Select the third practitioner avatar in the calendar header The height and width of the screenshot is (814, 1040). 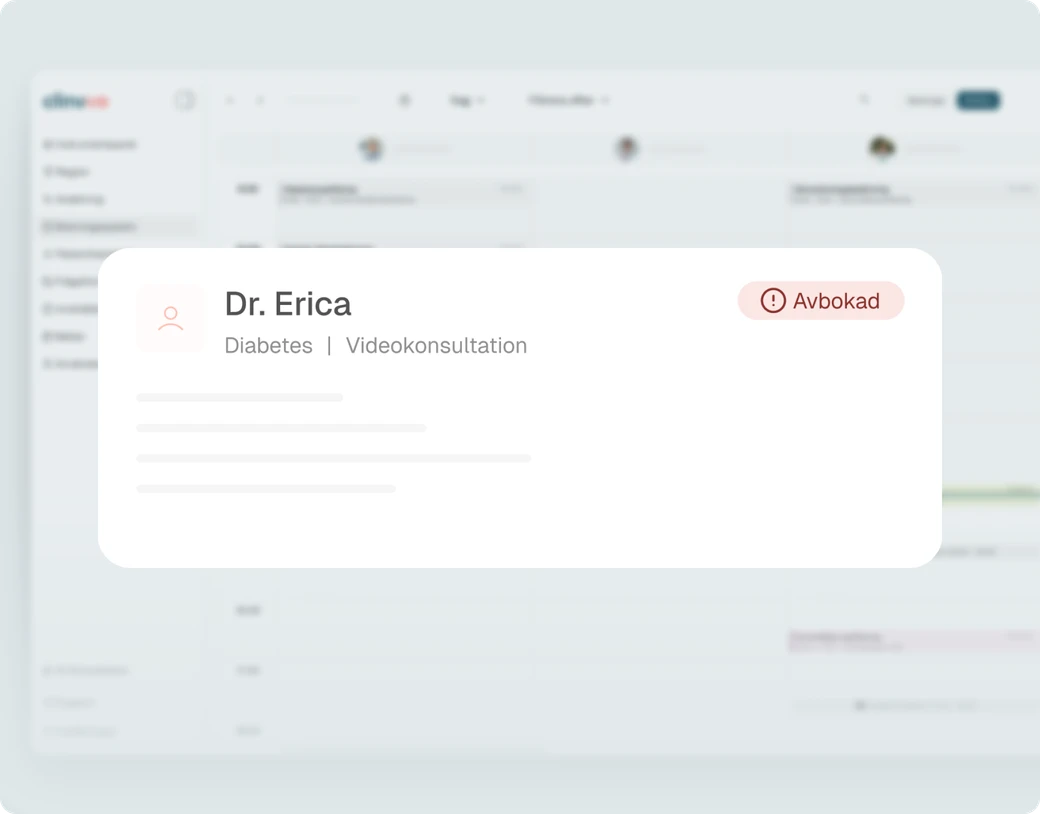point(881,147)
